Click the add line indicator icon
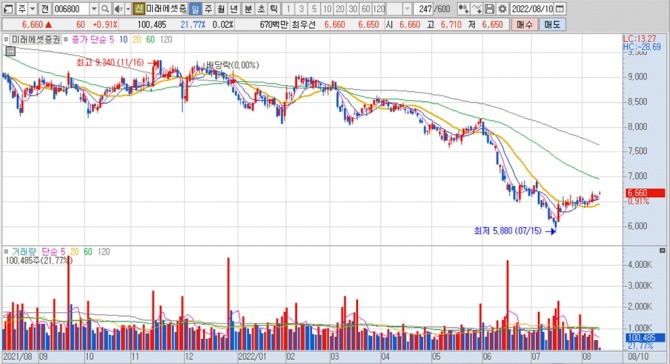670x364 pixels. [477, 9]
